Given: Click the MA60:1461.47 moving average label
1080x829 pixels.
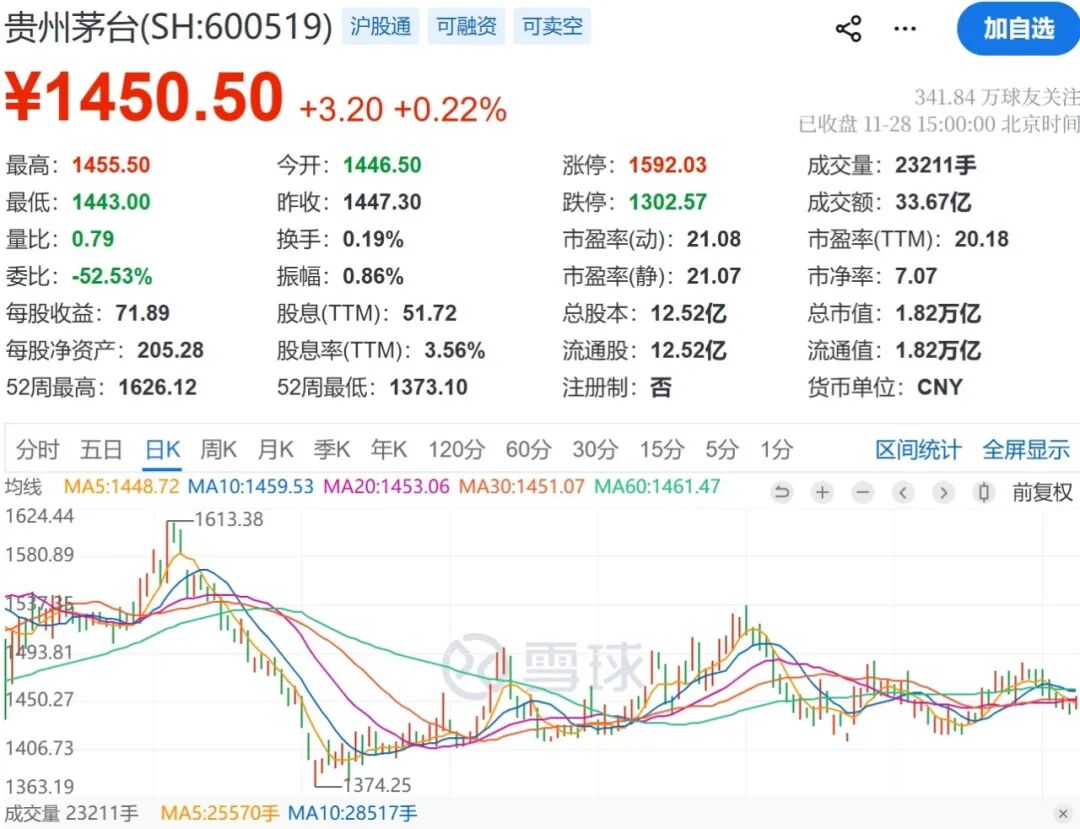Looking at the screenshot, I should (x=657, y=487).
